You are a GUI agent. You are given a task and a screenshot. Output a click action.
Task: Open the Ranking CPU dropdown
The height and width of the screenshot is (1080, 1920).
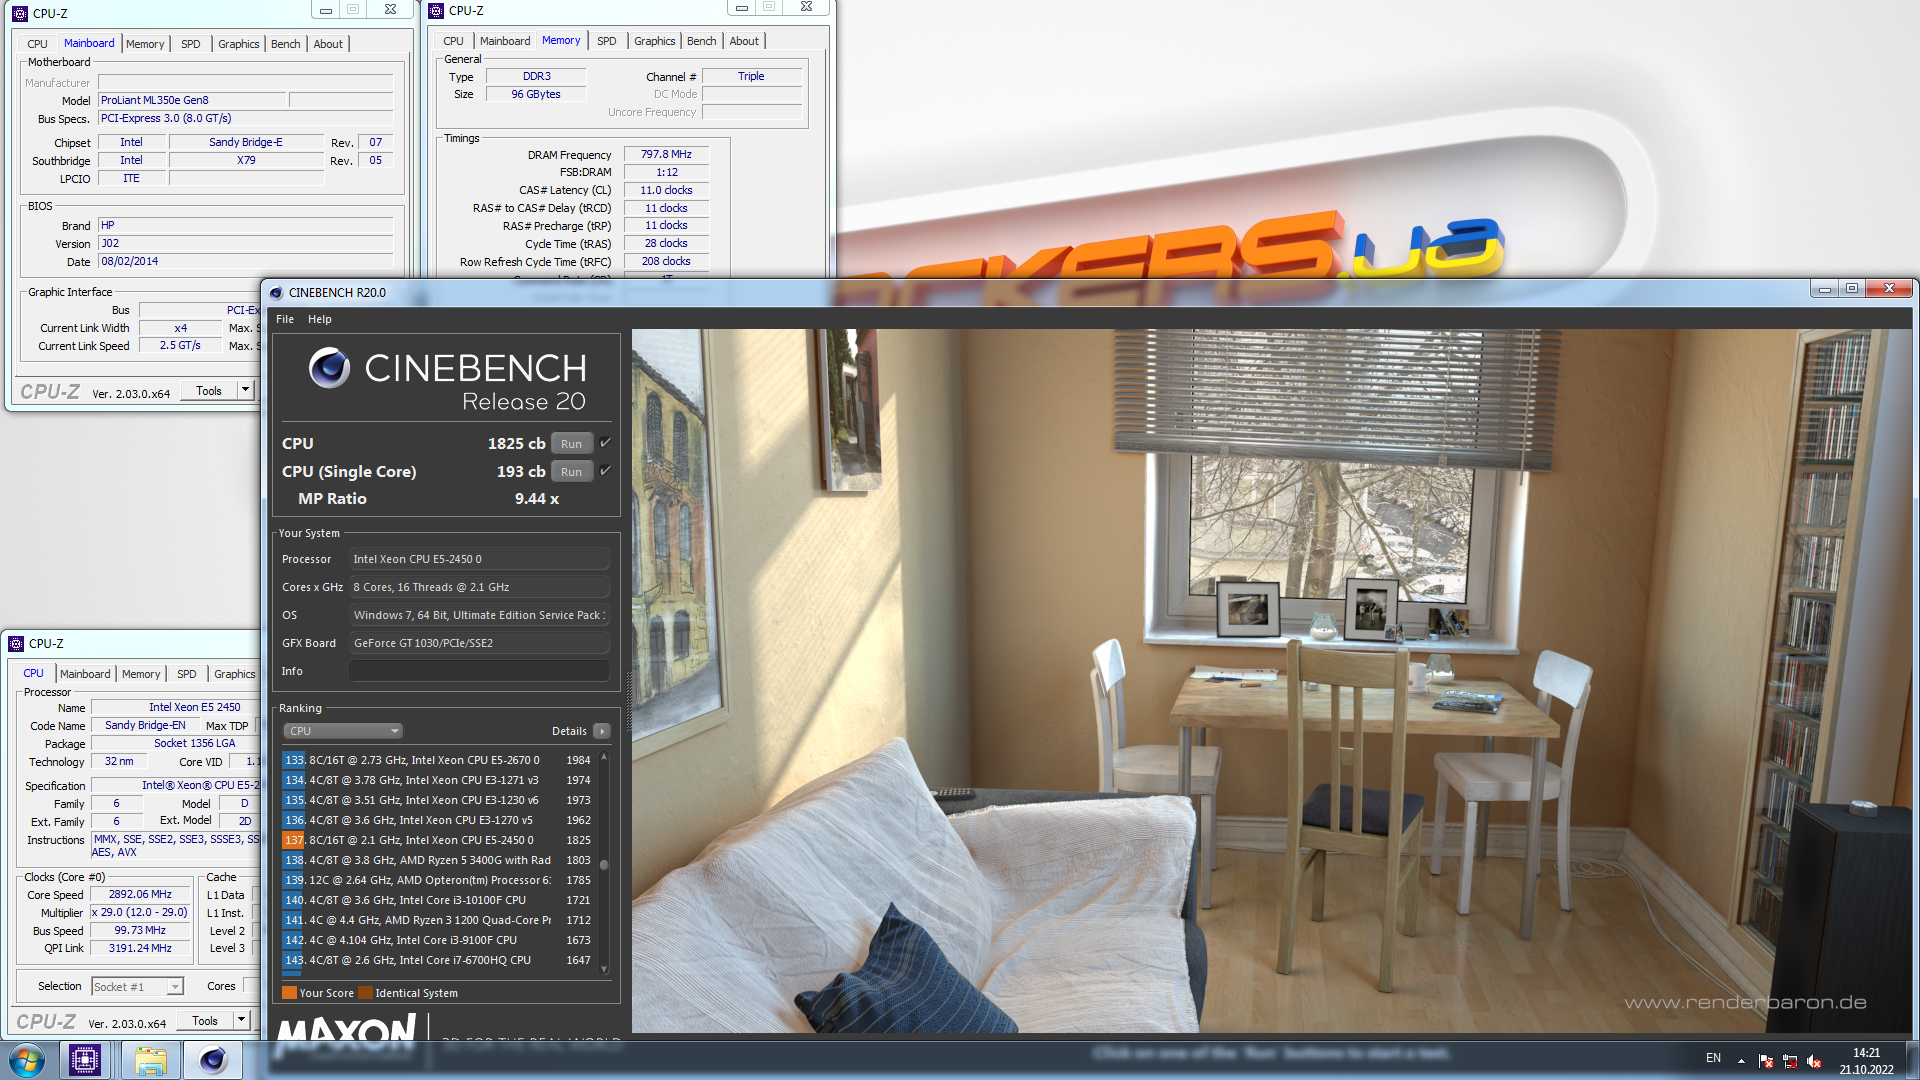tap(342, 731)
